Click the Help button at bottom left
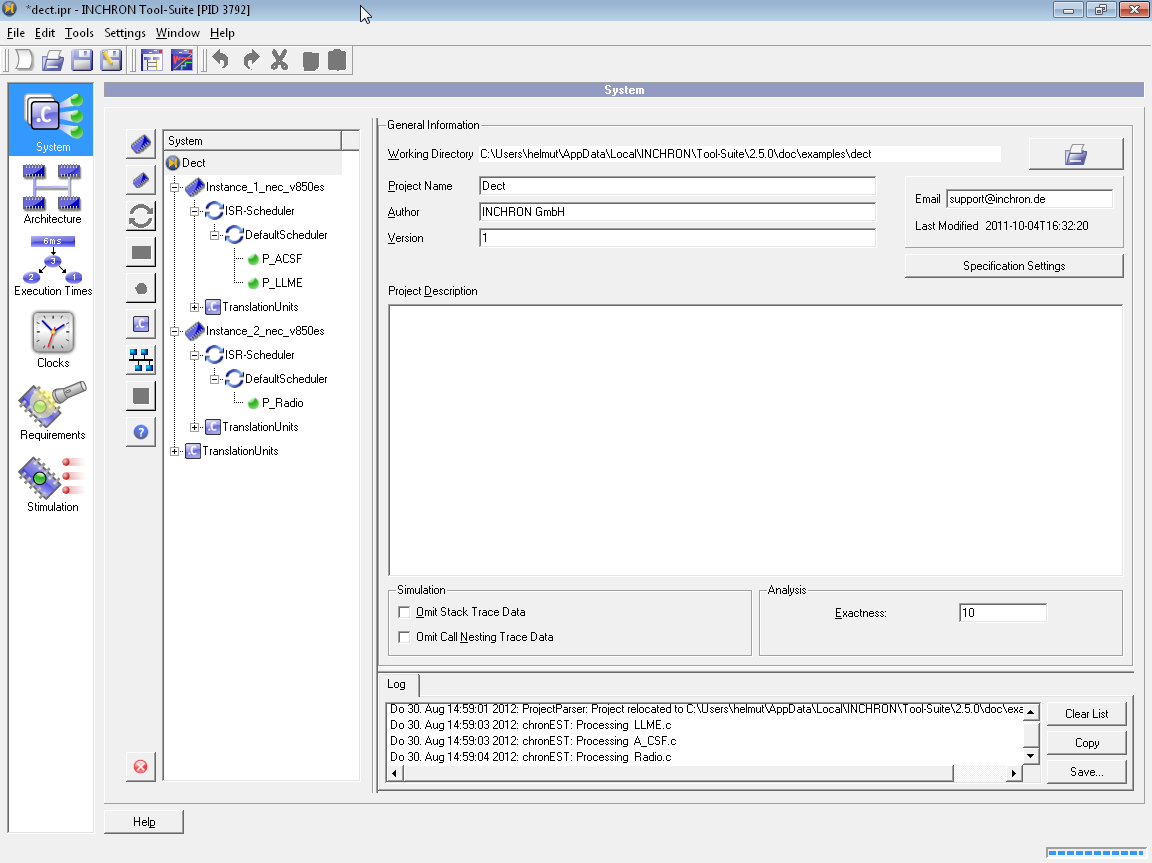 coord(144,822)
